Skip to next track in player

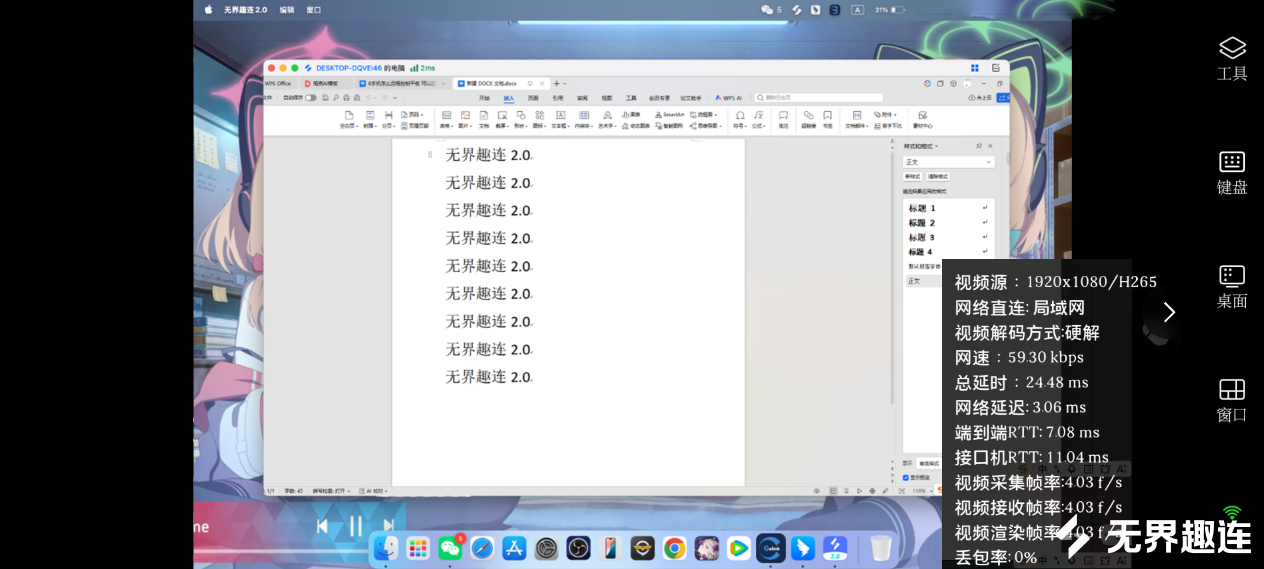388,526
